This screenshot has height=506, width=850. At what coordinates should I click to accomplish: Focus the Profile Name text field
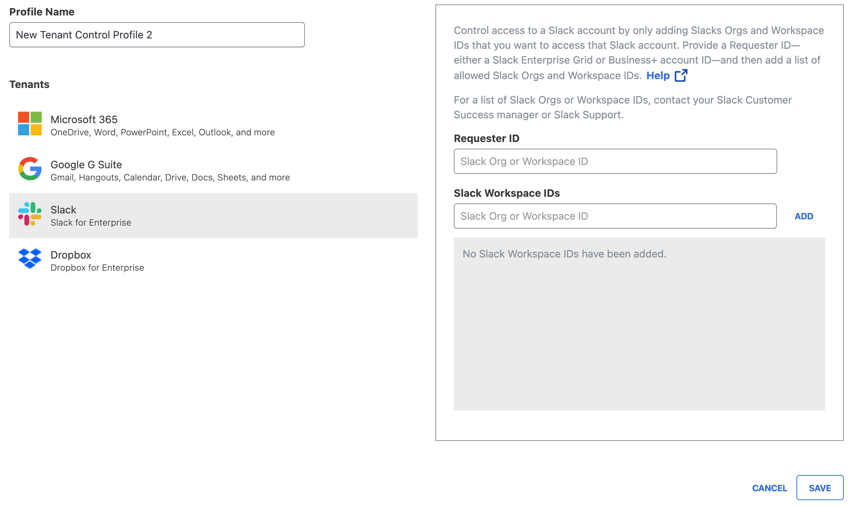pos(157,35)
